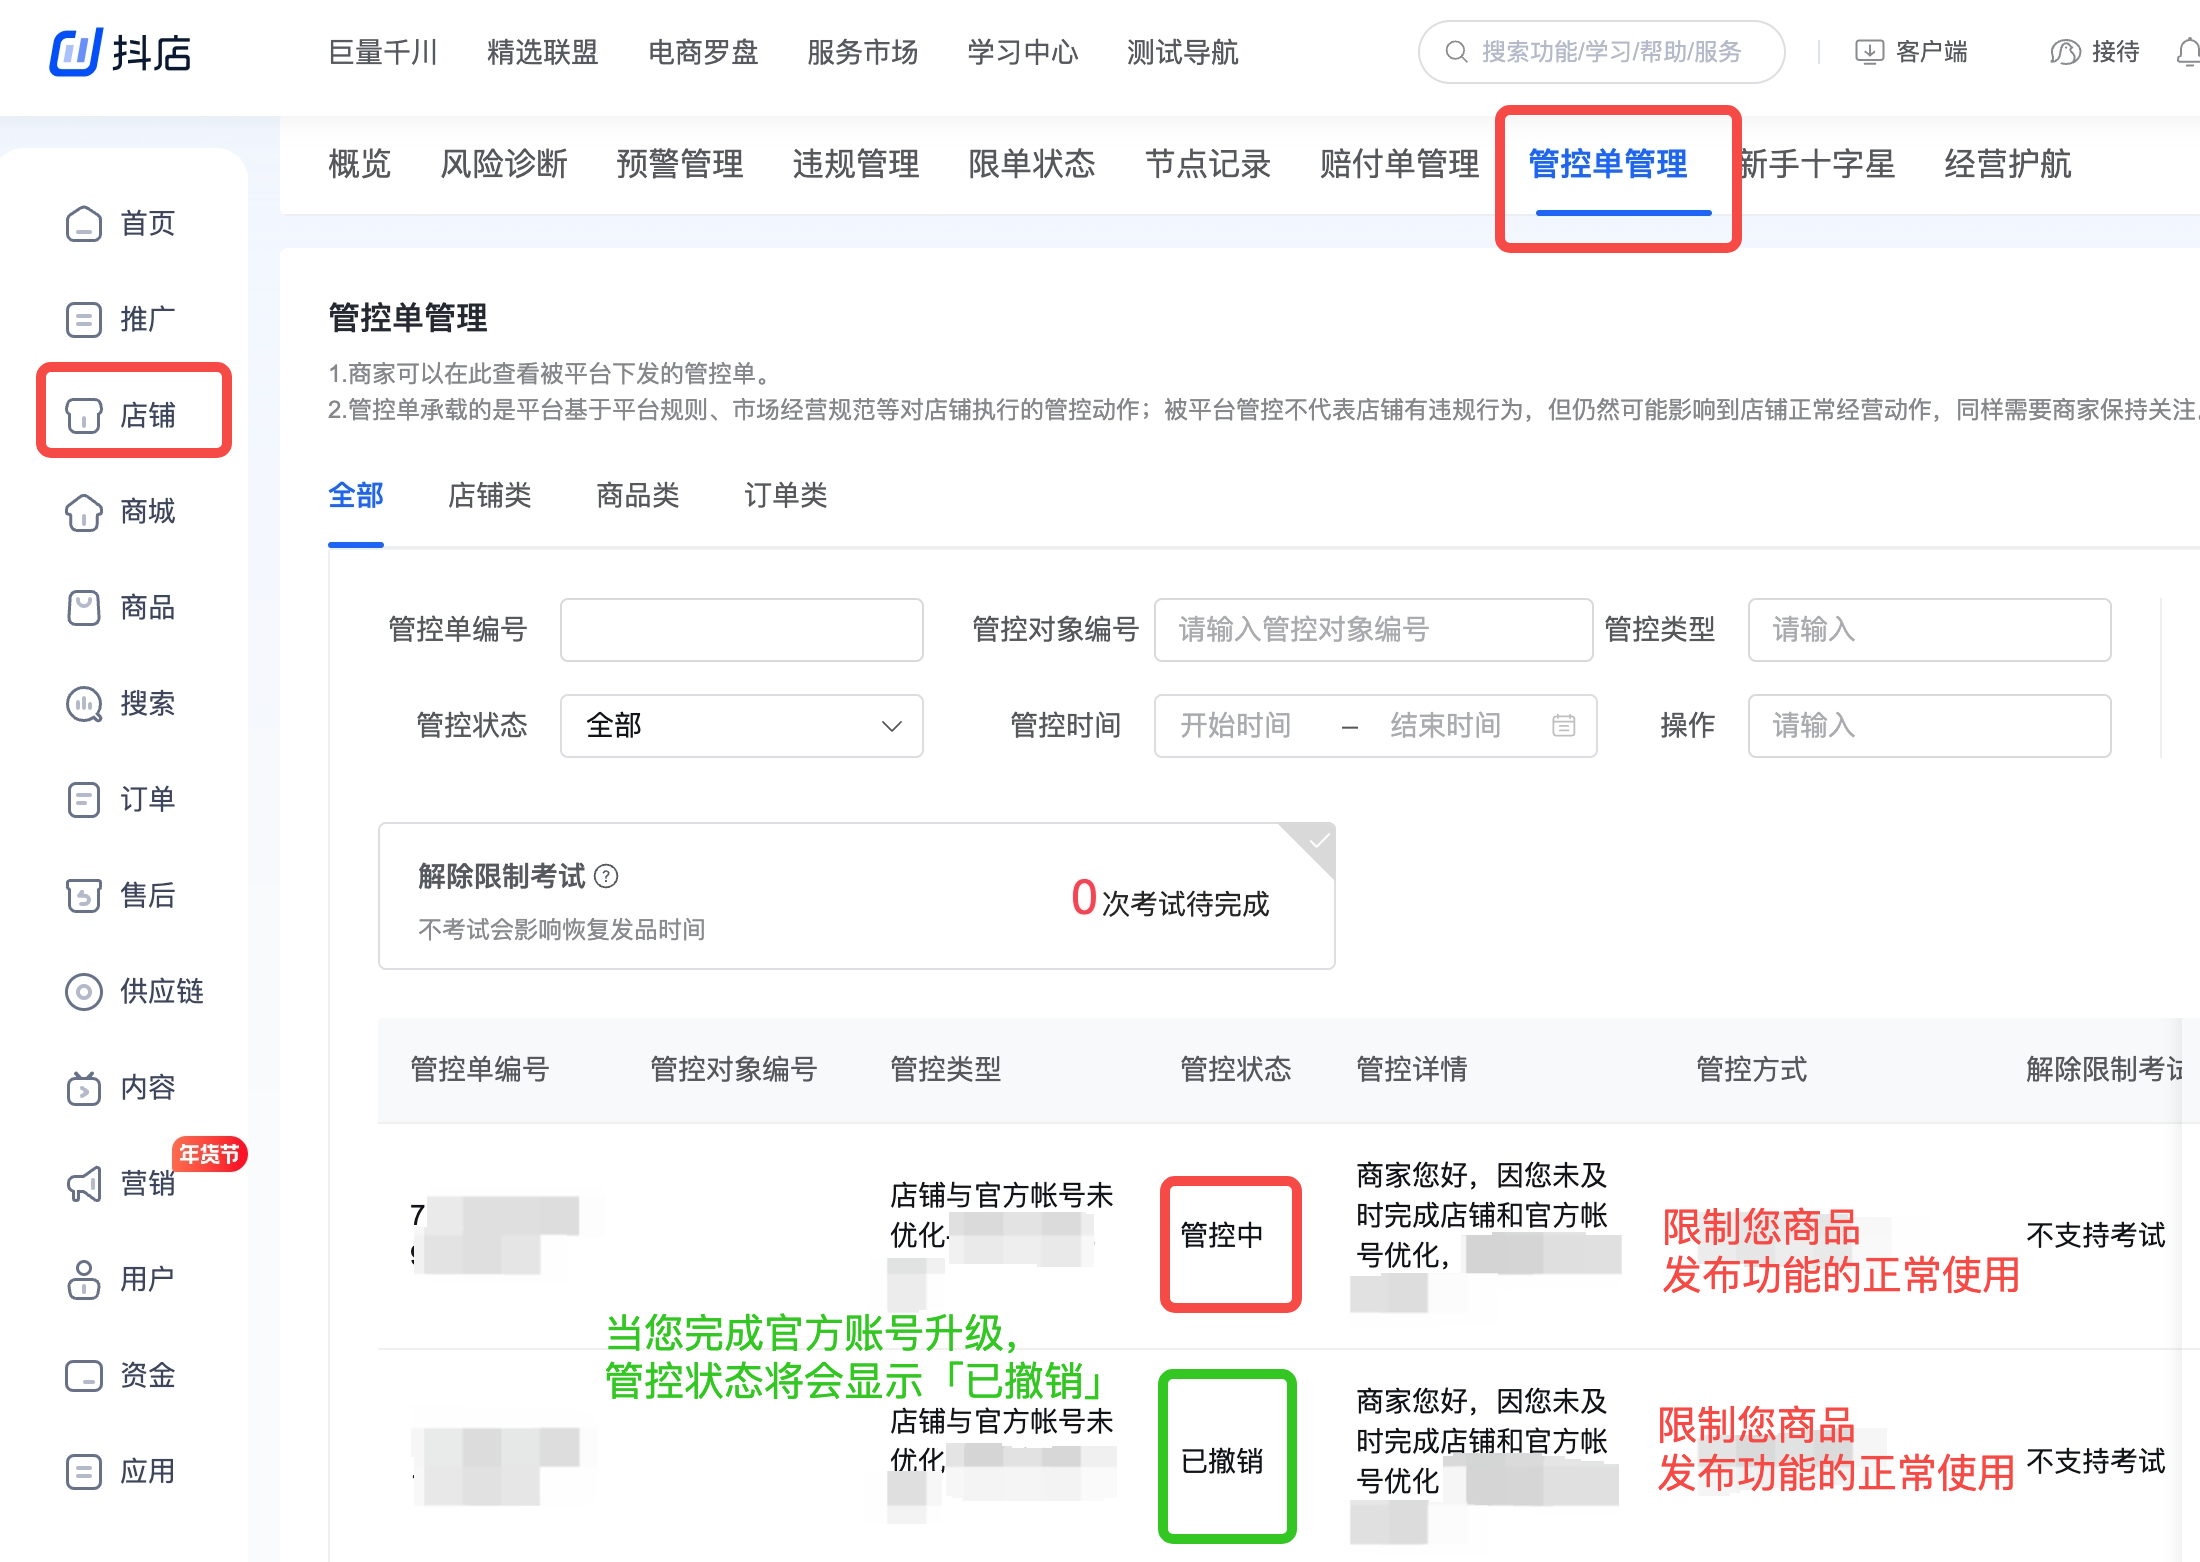The width and height of the screenshot is (2200, 1562).
Task: Open the 管控类型 selection field
Action: point(1928,630)
